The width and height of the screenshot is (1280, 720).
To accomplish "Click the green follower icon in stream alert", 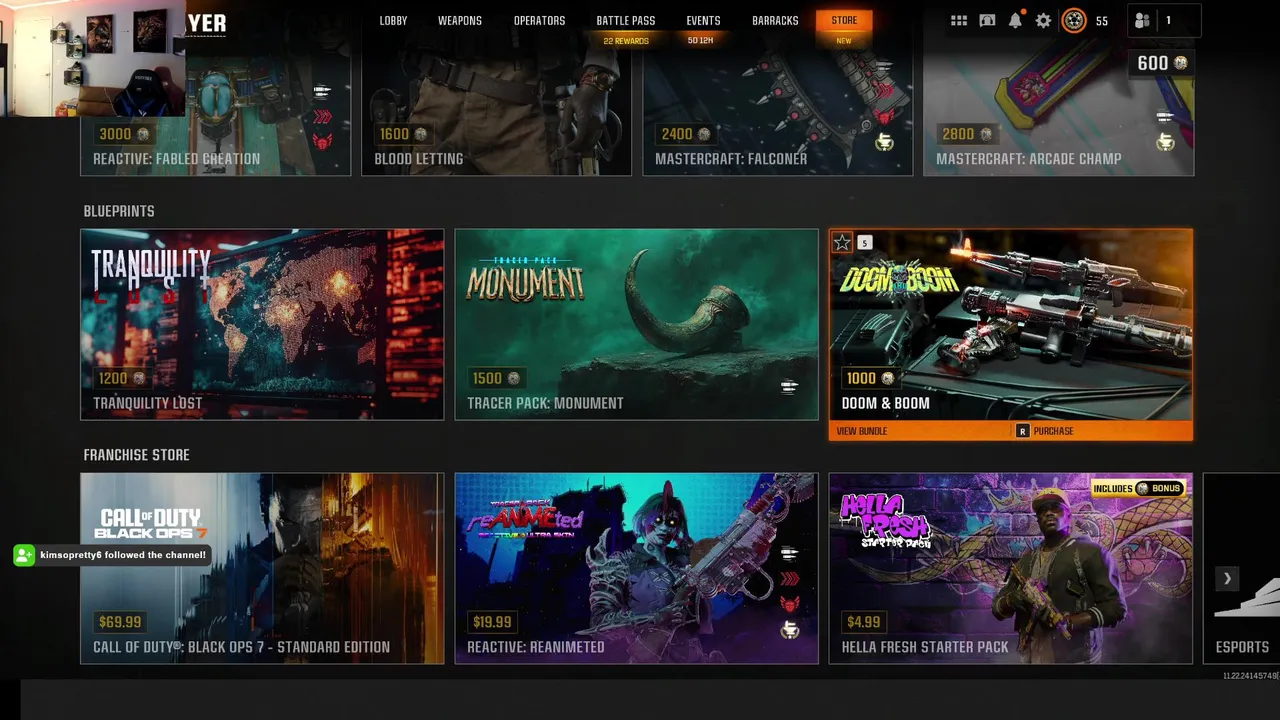I will point(24,555).
